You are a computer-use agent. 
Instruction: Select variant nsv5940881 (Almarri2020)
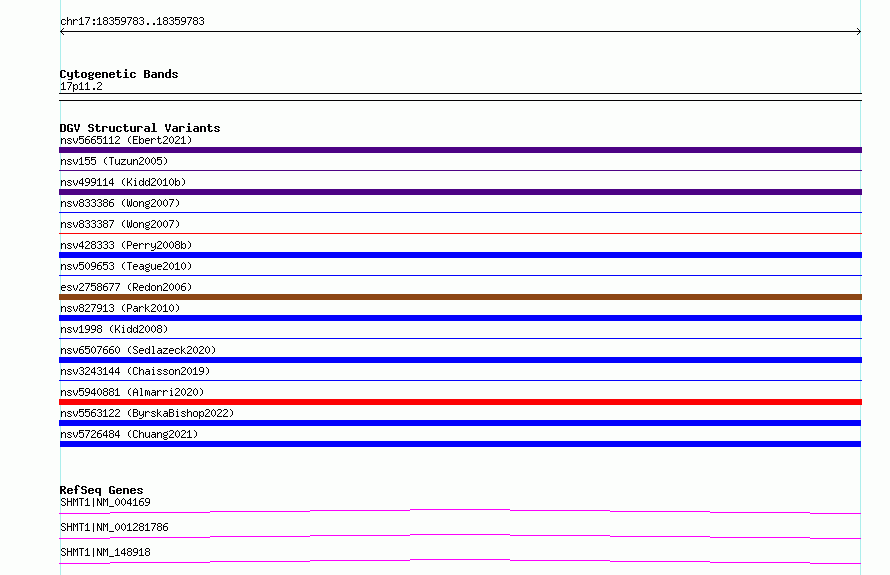pyautogui.click(x=132, y=392)
